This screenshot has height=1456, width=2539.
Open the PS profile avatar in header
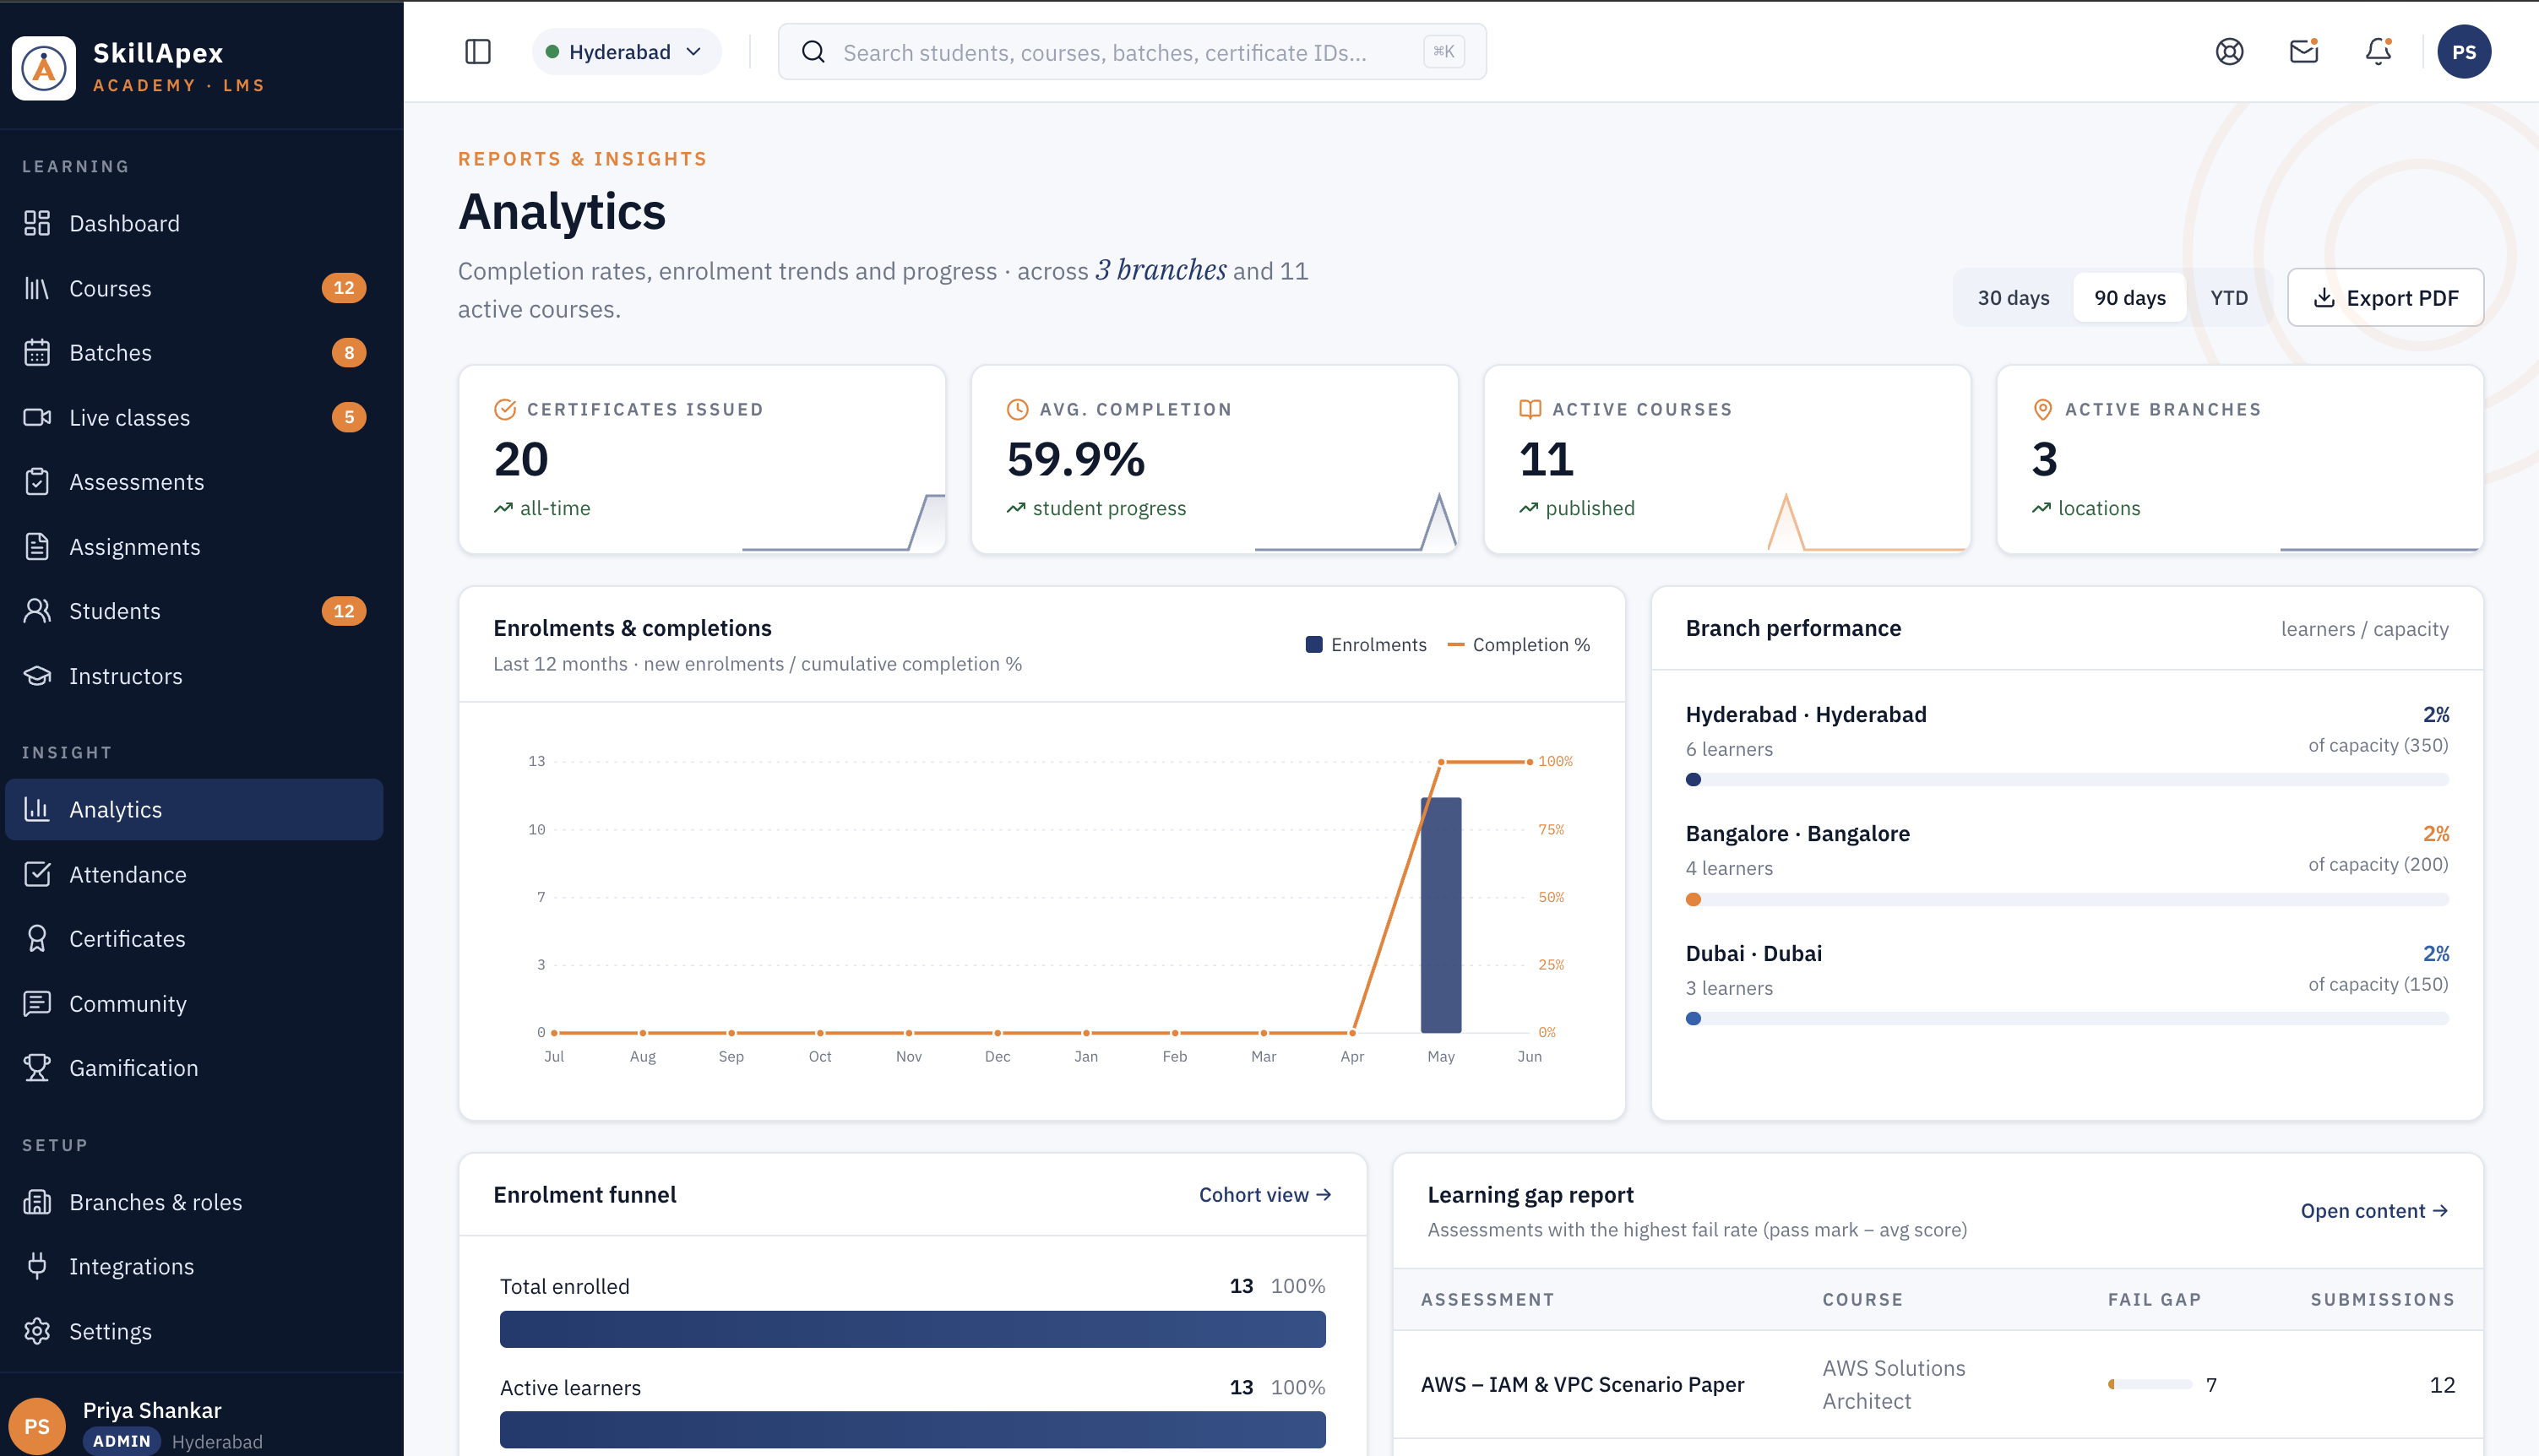[2463, 52]
